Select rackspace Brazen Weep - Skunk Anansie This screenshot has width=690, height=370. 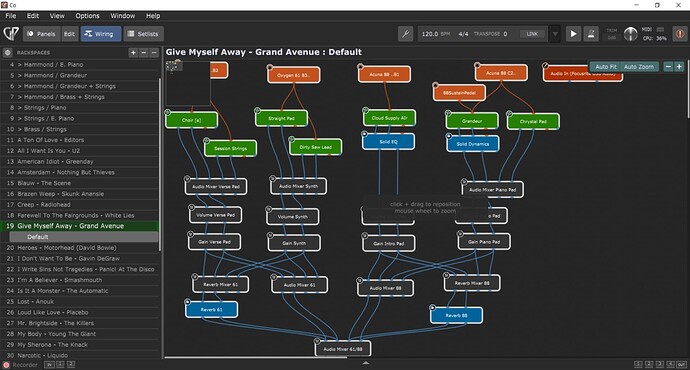point(80,194)
